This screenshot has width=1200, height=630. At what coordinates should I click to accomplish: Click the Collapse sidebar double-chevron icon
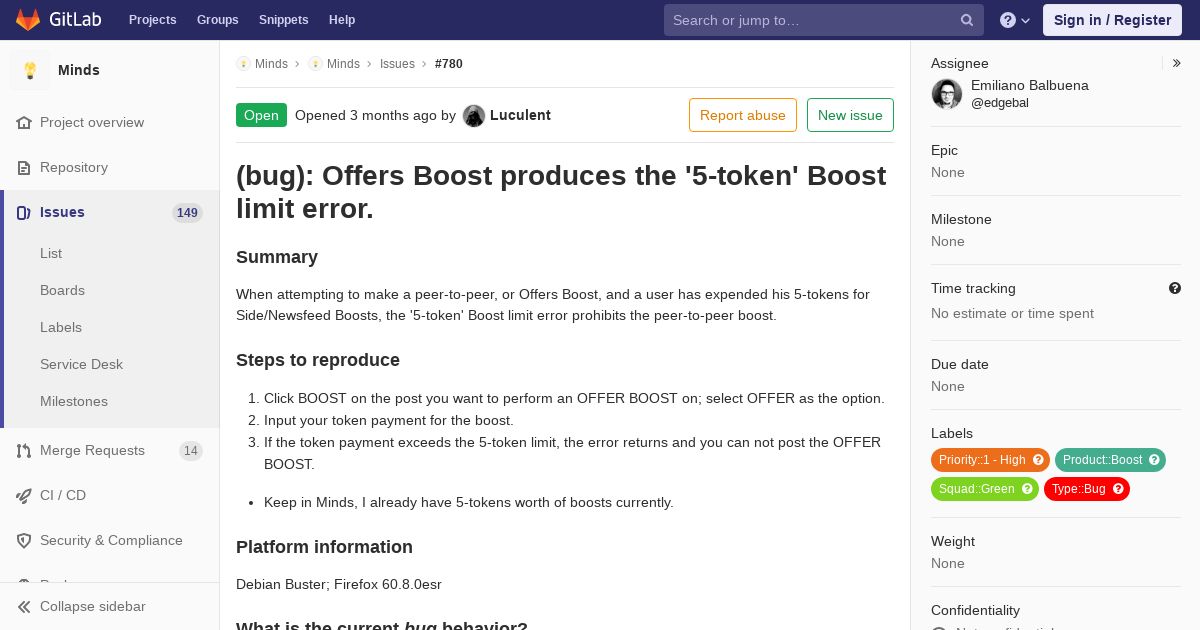click(24, 607)
